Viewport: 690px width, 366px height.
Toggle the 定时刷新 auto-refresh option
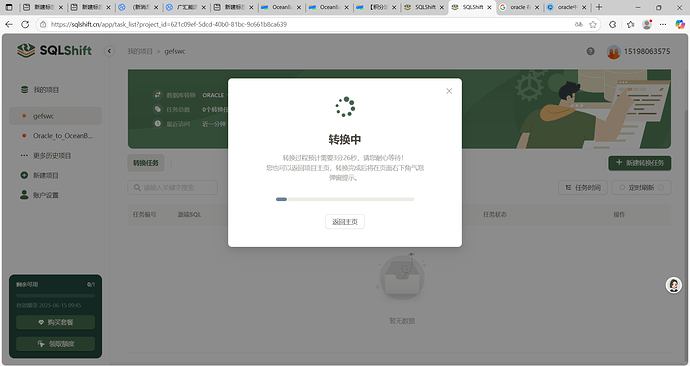(641, 187)
